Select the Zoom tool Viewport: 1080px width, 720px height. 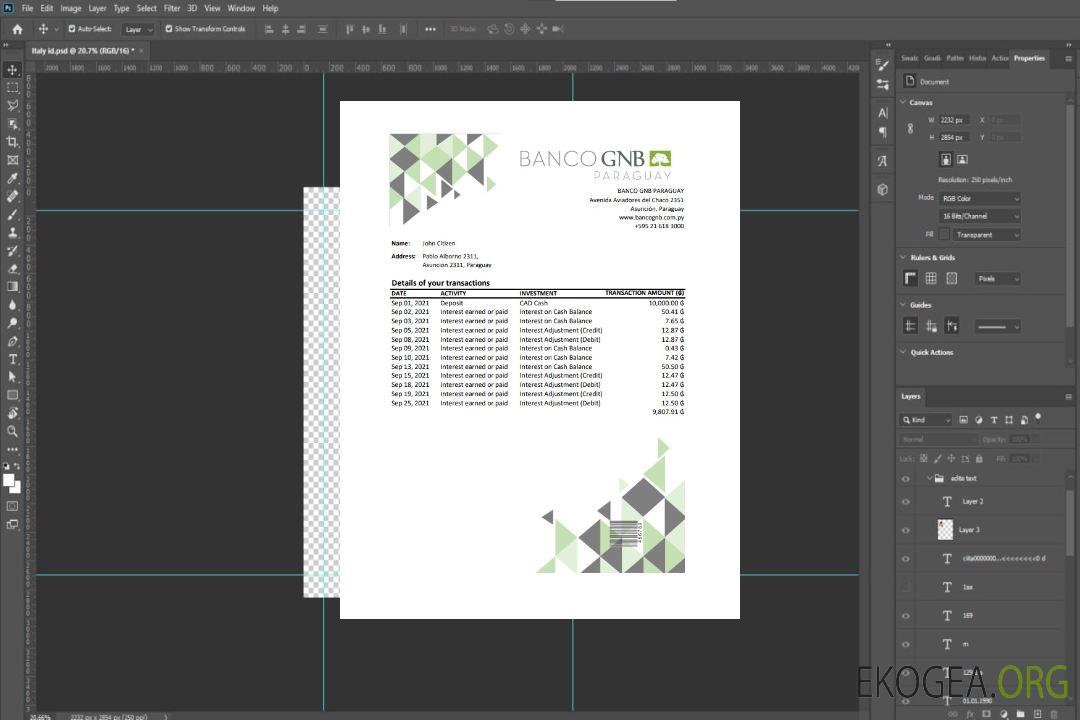click(12, 431)
